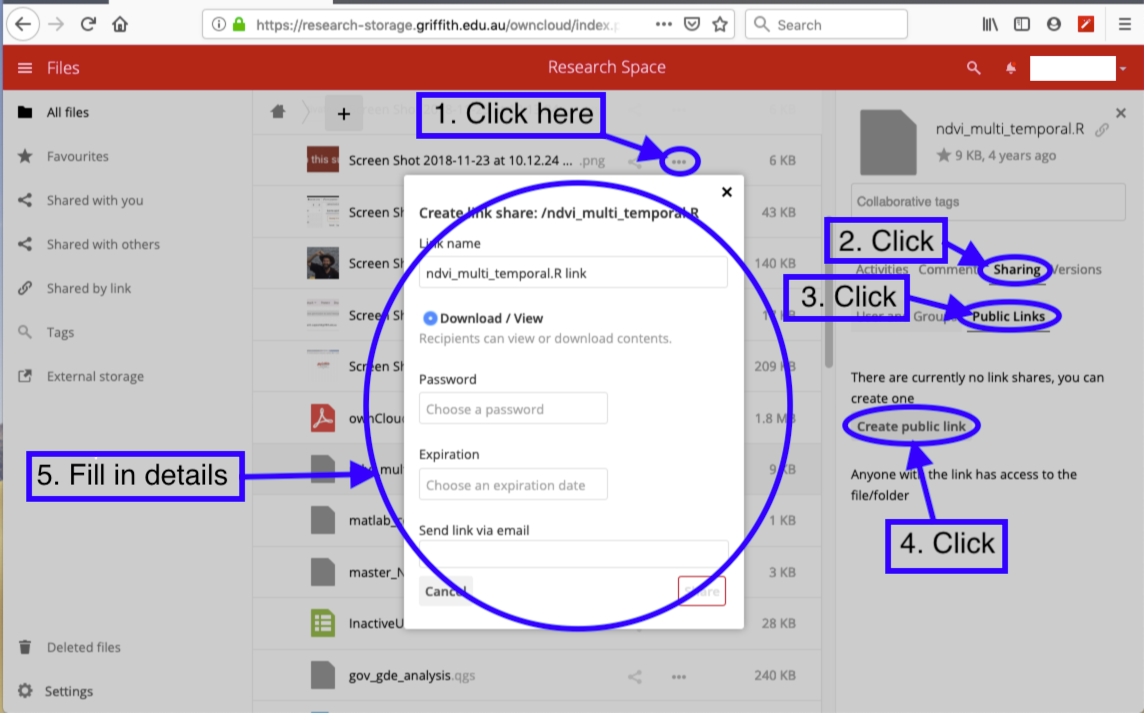Viewport: 1144px width, 713px height.
Task: Switch to the Sharing tab
Action: (1017, 269)
